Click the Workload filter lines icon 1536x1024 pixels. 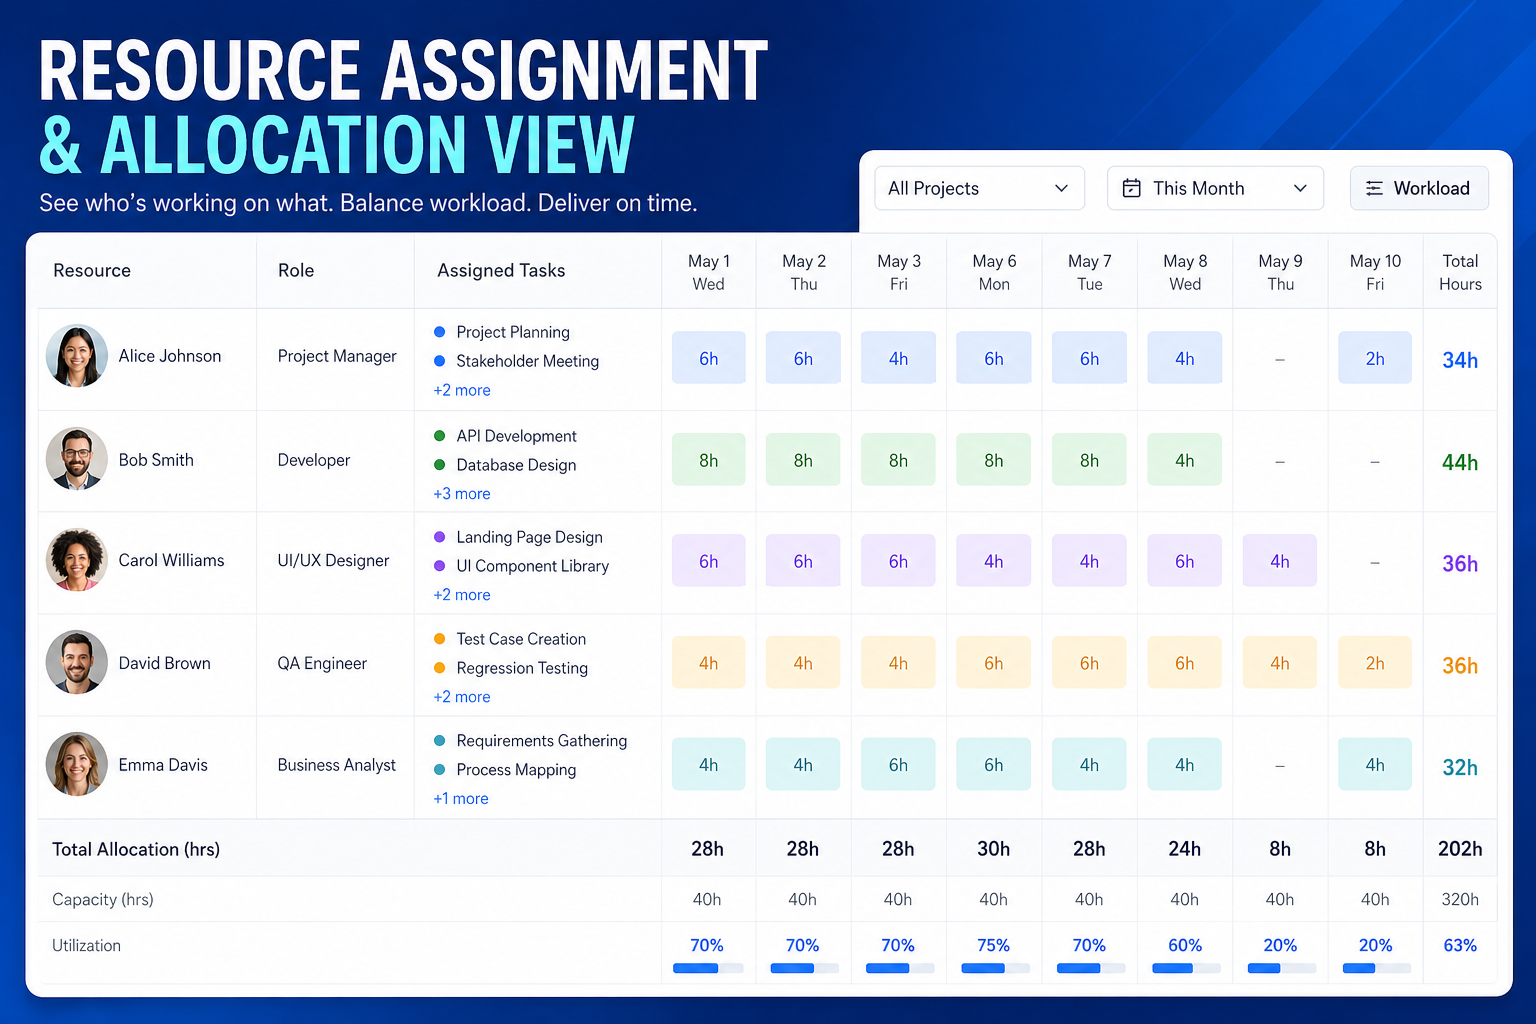click(1374, 188)
